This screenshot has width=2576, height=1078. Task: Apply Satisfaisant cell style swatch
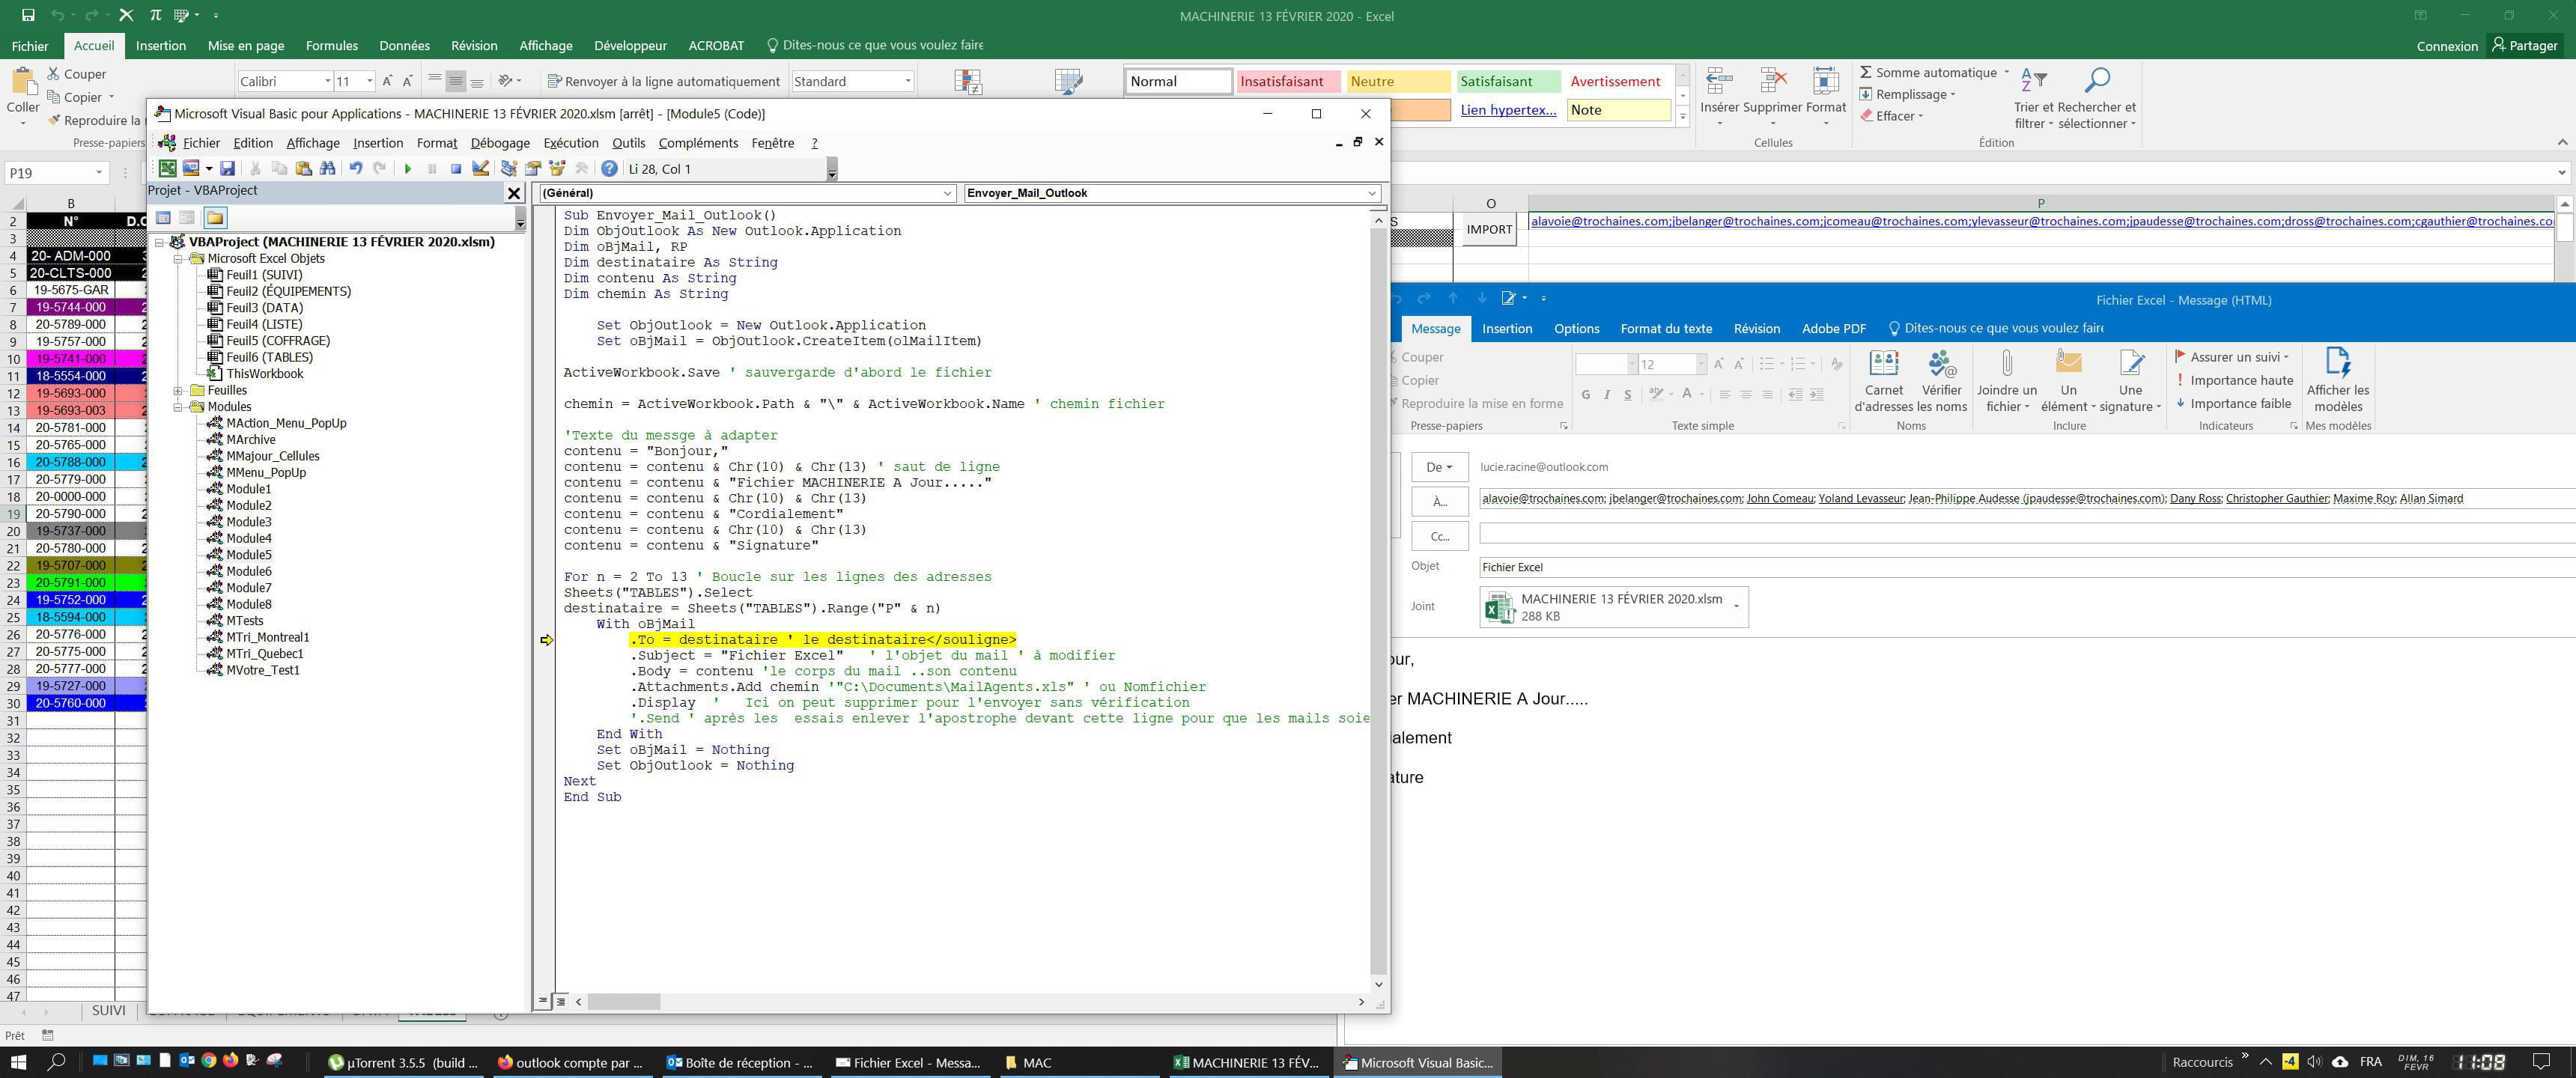(x=1508, y=81)
